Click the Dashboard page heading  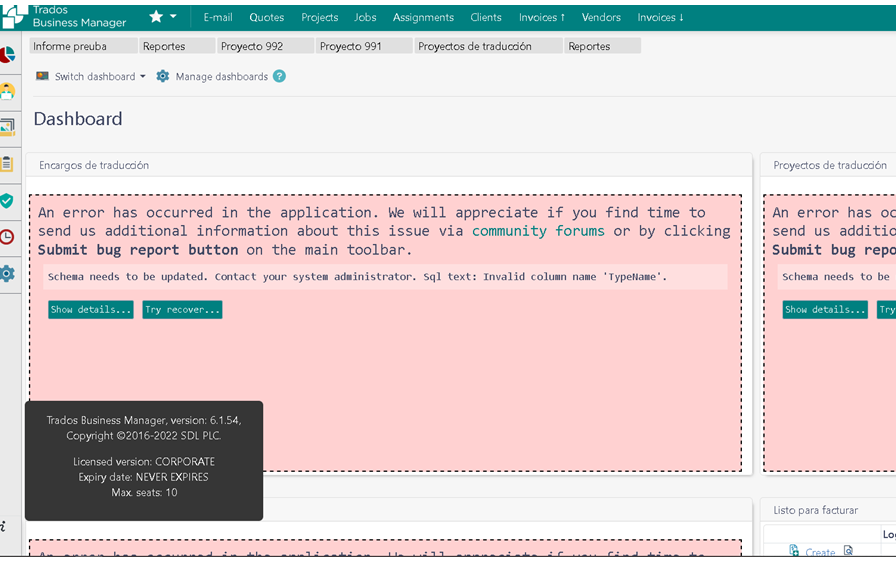[78, 119]
